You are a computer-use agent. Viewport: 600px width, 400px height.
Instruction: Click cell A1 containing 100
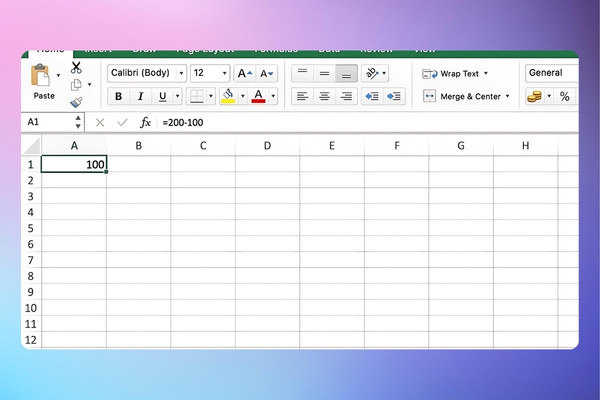pyautogui.click(x=74, y=164)
